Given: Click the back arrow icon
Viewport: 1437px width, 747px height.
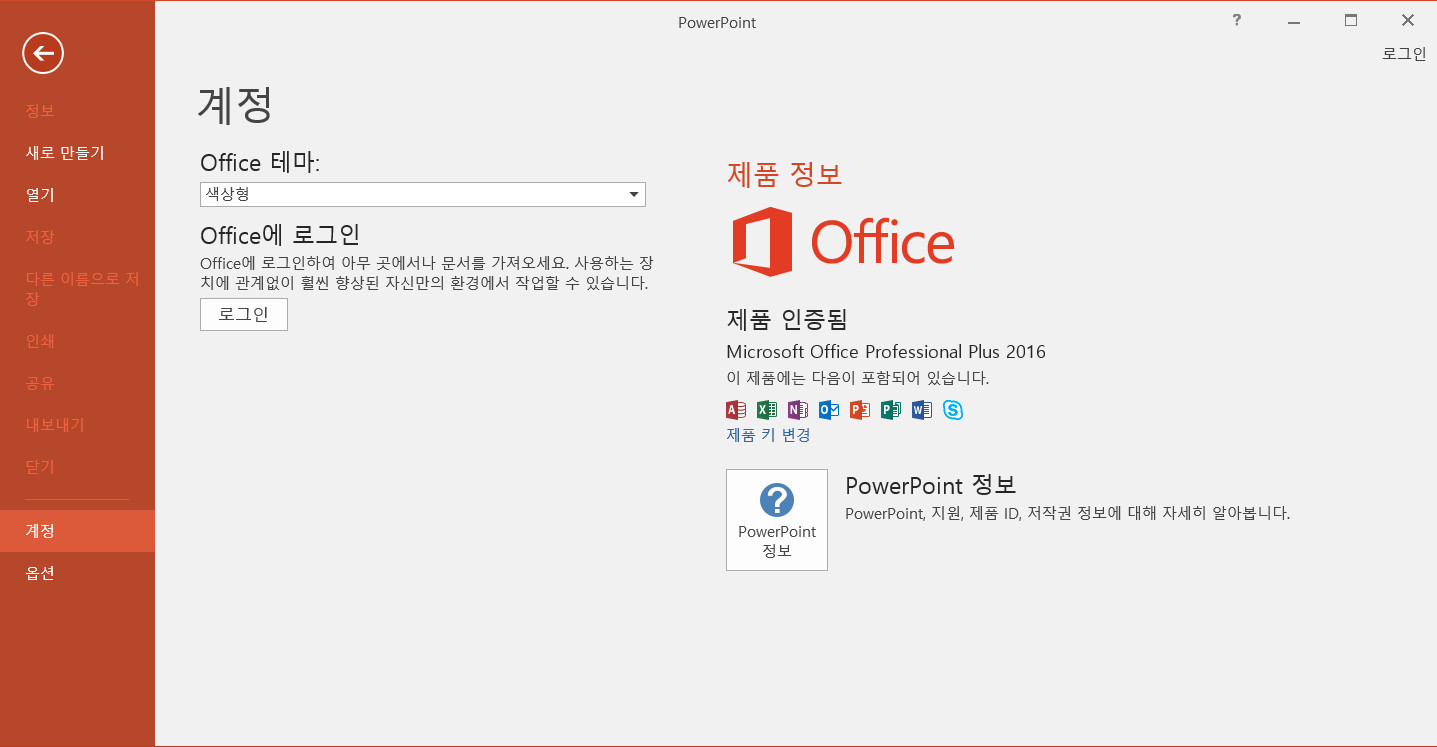Looking at the screenshot, I should click(43, 54).
